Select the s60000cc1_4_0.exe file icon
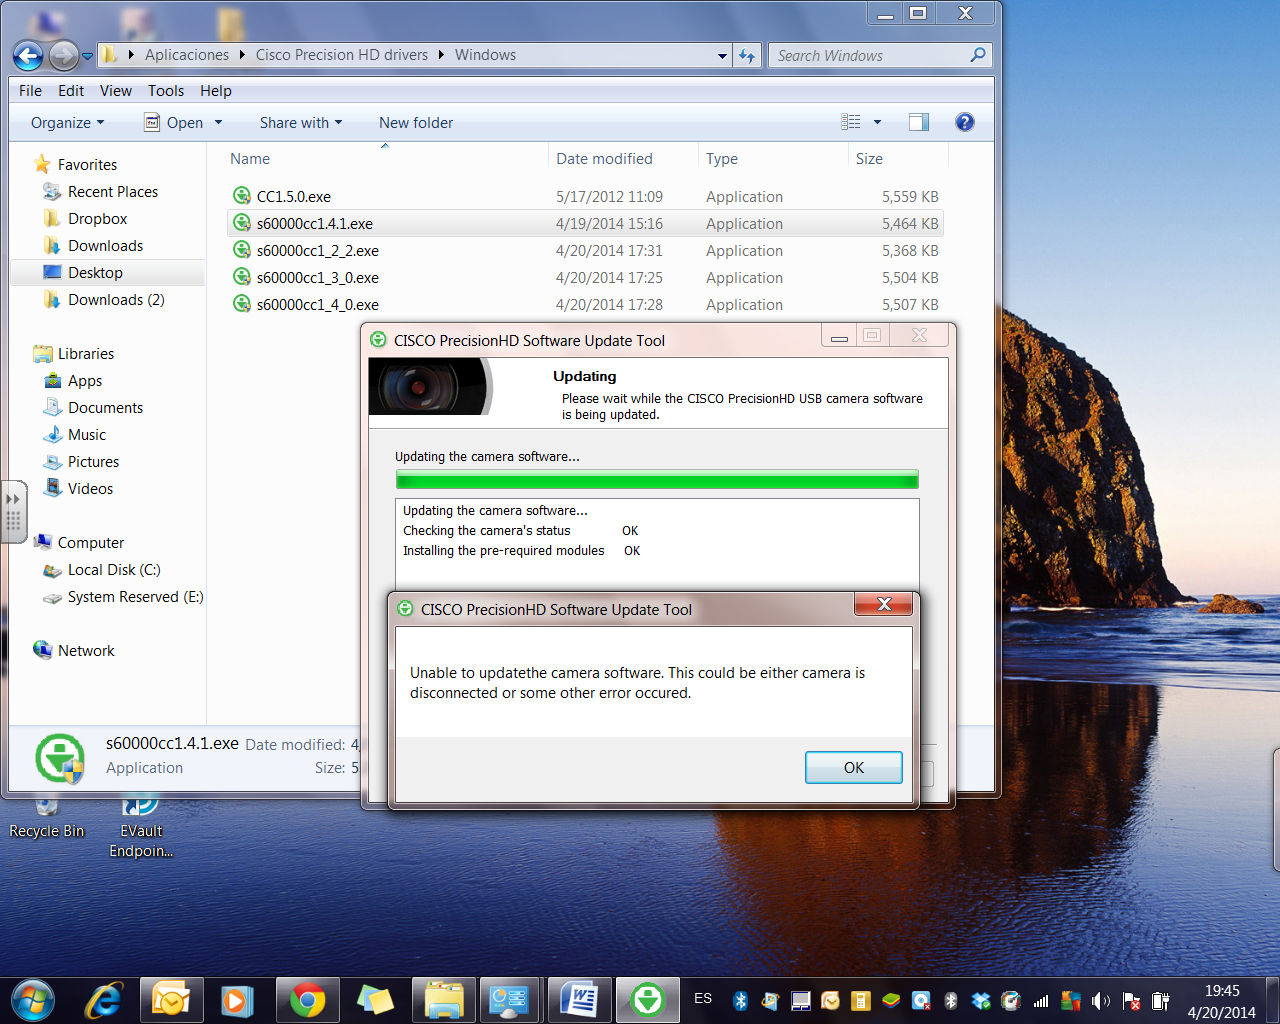1280x1024 pixels. coord(241,304)
